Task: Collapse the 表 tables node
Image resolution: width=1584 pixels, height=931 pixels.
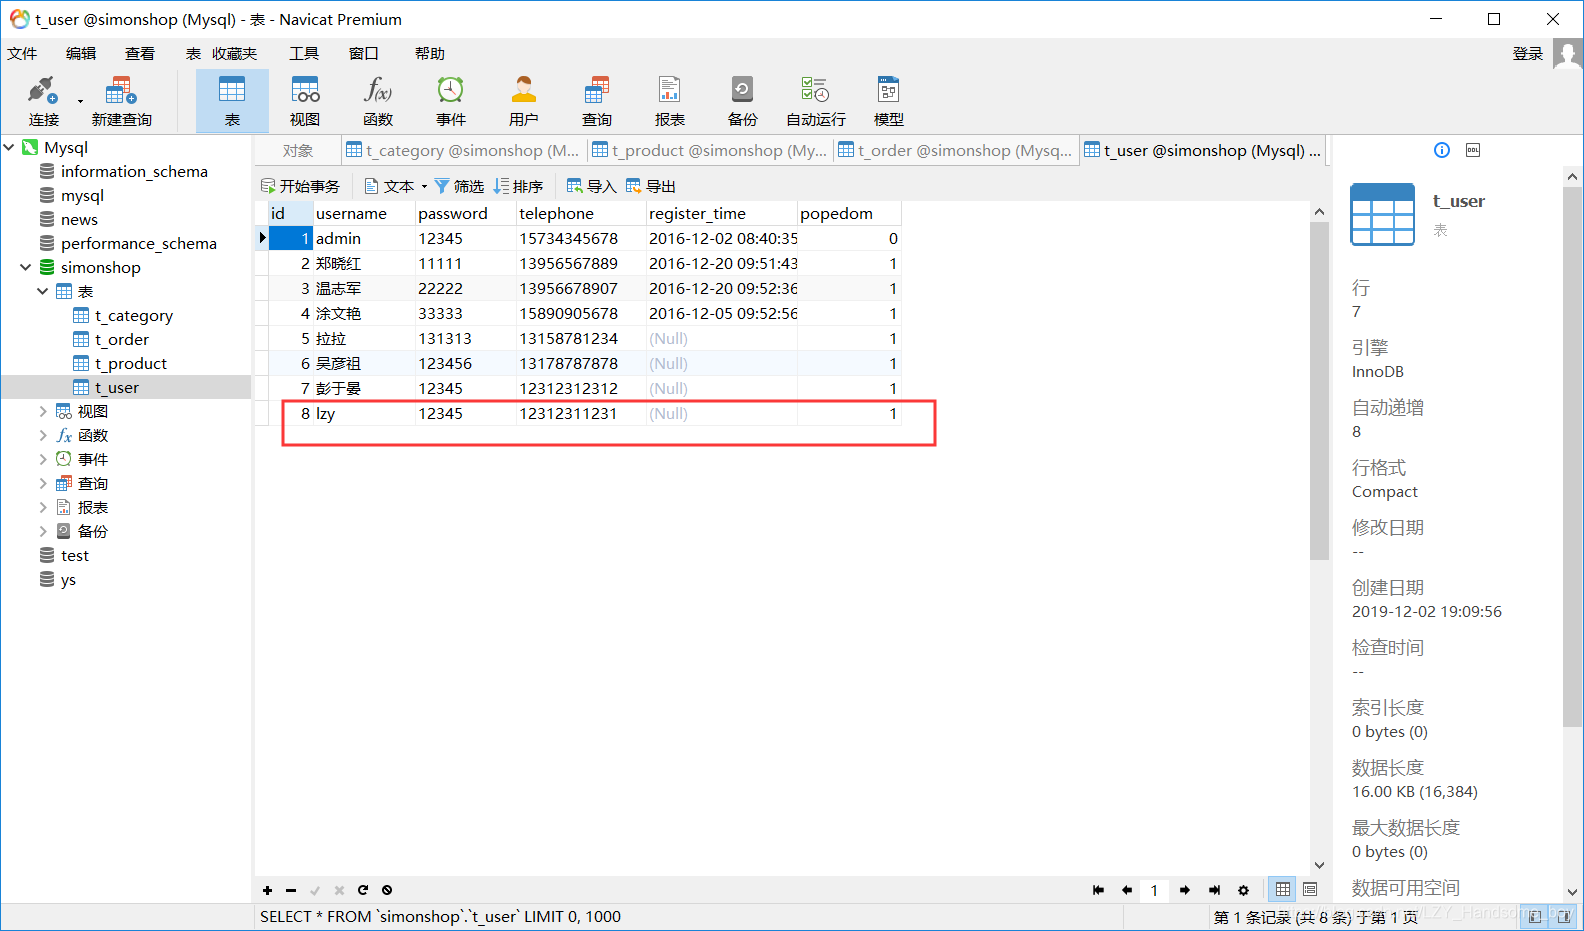Action: pyautogui.click(x=43, y=291)
